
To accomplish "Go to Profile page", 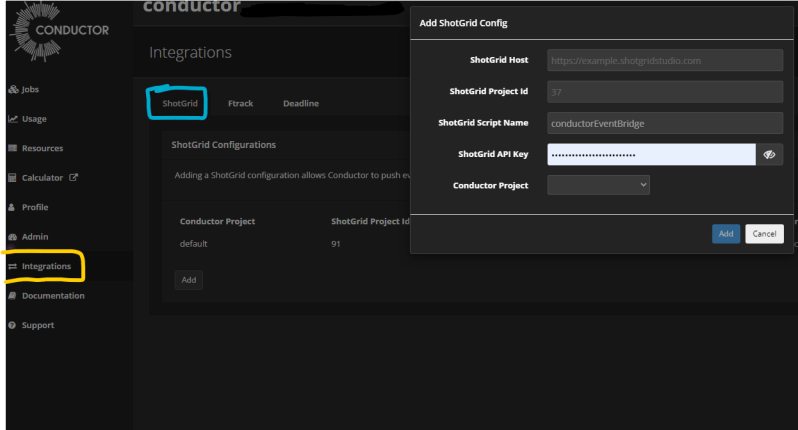I will (35, 208).
